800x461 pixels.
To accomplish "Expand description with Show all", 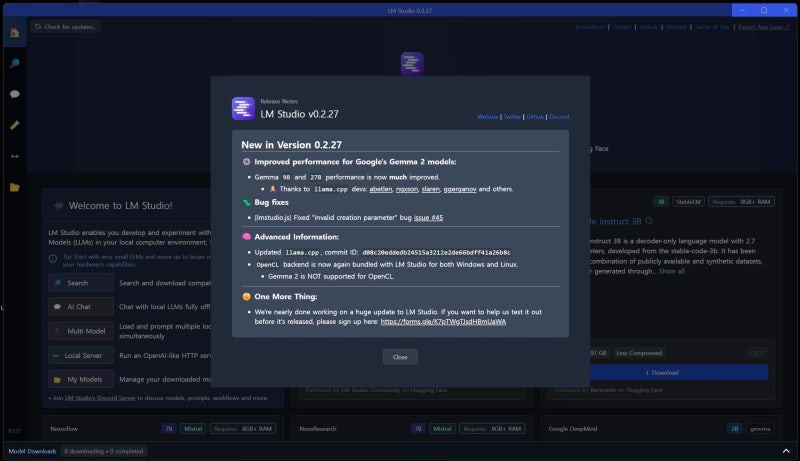I will click(x=671, y=271).
